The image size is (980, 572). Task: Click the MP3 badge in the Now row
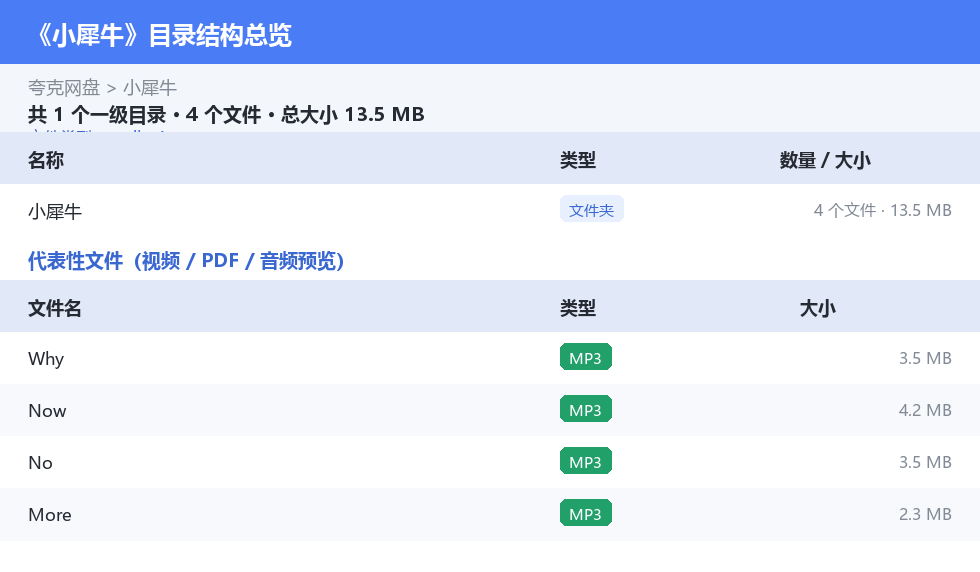coord(586,409)
